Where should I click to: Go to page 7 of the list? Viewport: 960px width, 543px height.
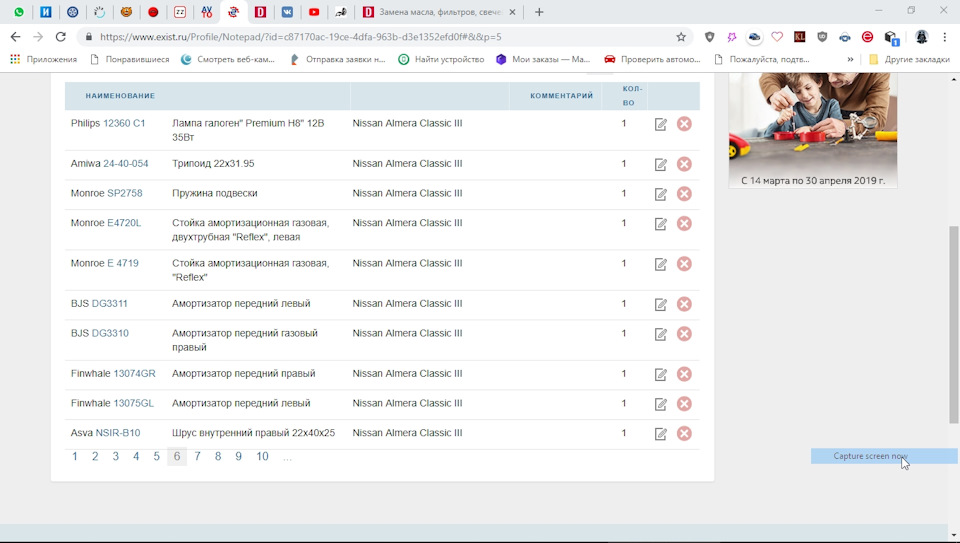197,456
